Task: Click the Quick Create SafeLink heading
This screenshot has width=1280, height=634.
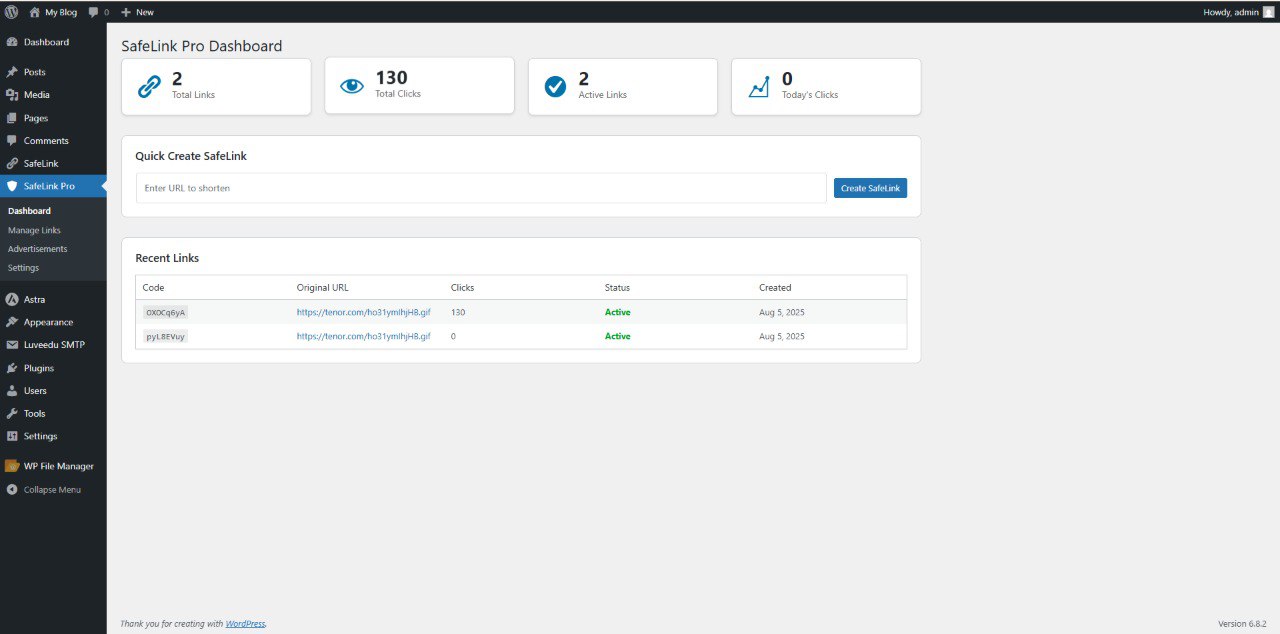Action: point(191,156)
